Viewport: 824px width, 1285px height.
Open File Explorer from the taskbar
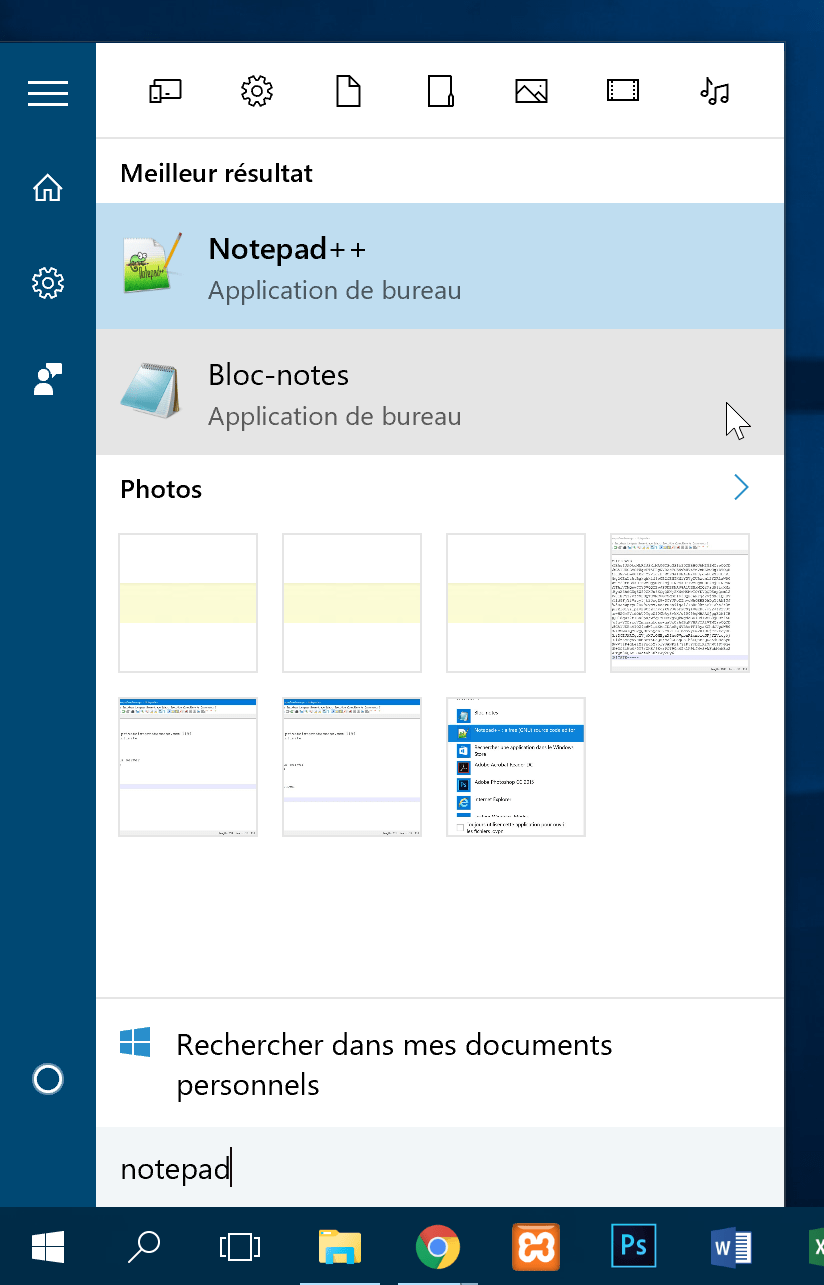(339, 1246)
